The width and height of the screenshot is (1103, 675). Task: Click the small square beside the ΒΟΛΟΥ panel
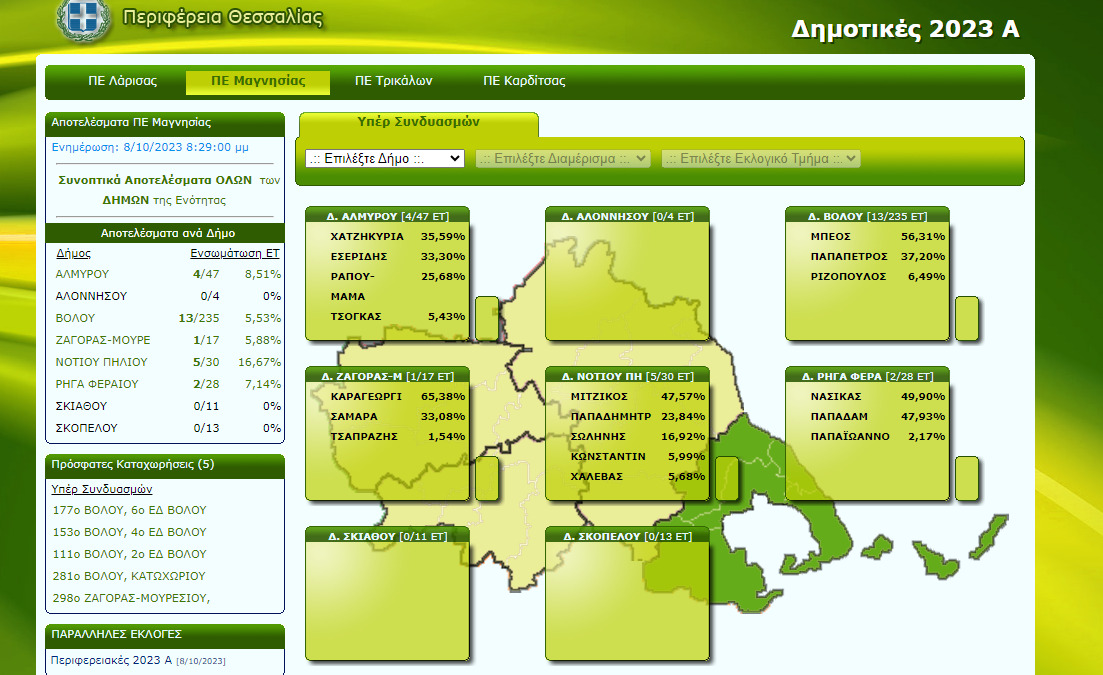pyautogui.click(x=967, y=318)
